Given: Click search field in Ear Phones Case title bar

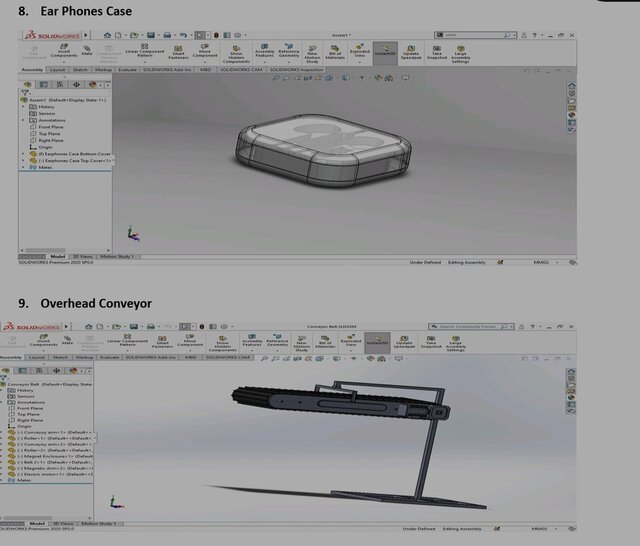Looking at the screenshot, I should [x=476, y=35].
